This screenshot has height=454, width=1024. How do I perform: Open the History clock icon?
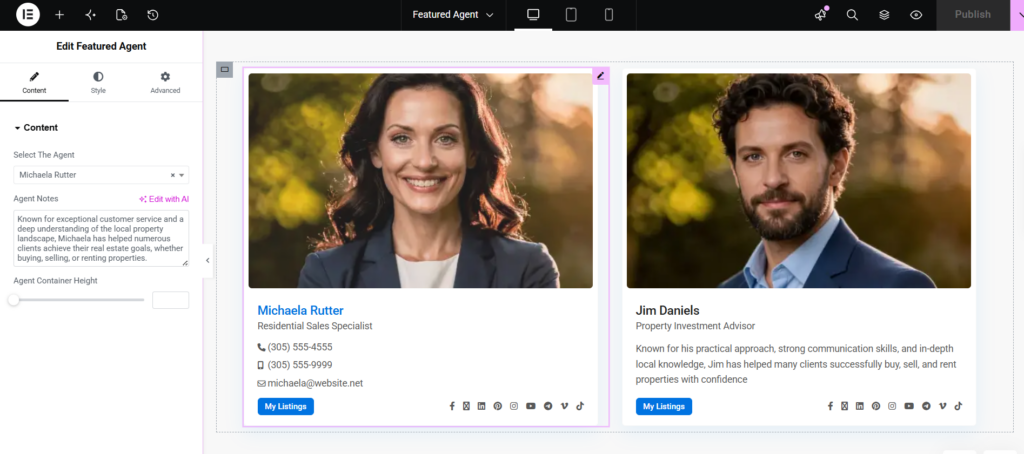[152, 14]
